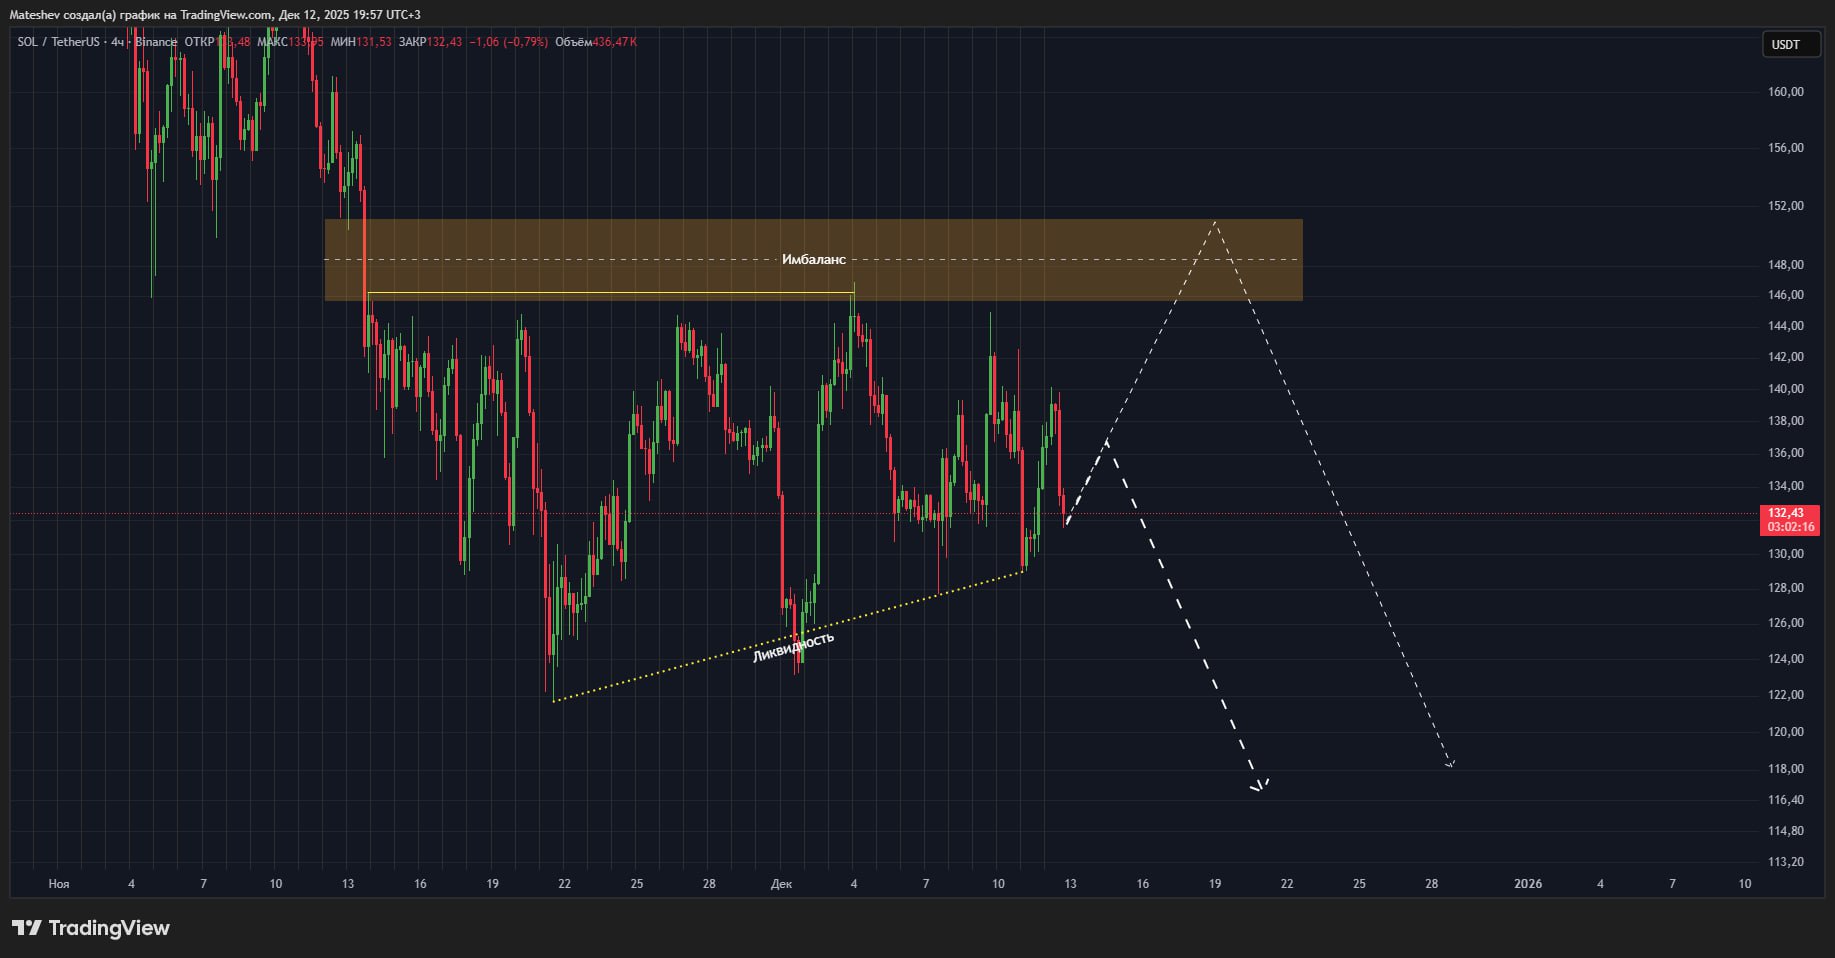Click the red current price label 132,43

pos(1789,513)
